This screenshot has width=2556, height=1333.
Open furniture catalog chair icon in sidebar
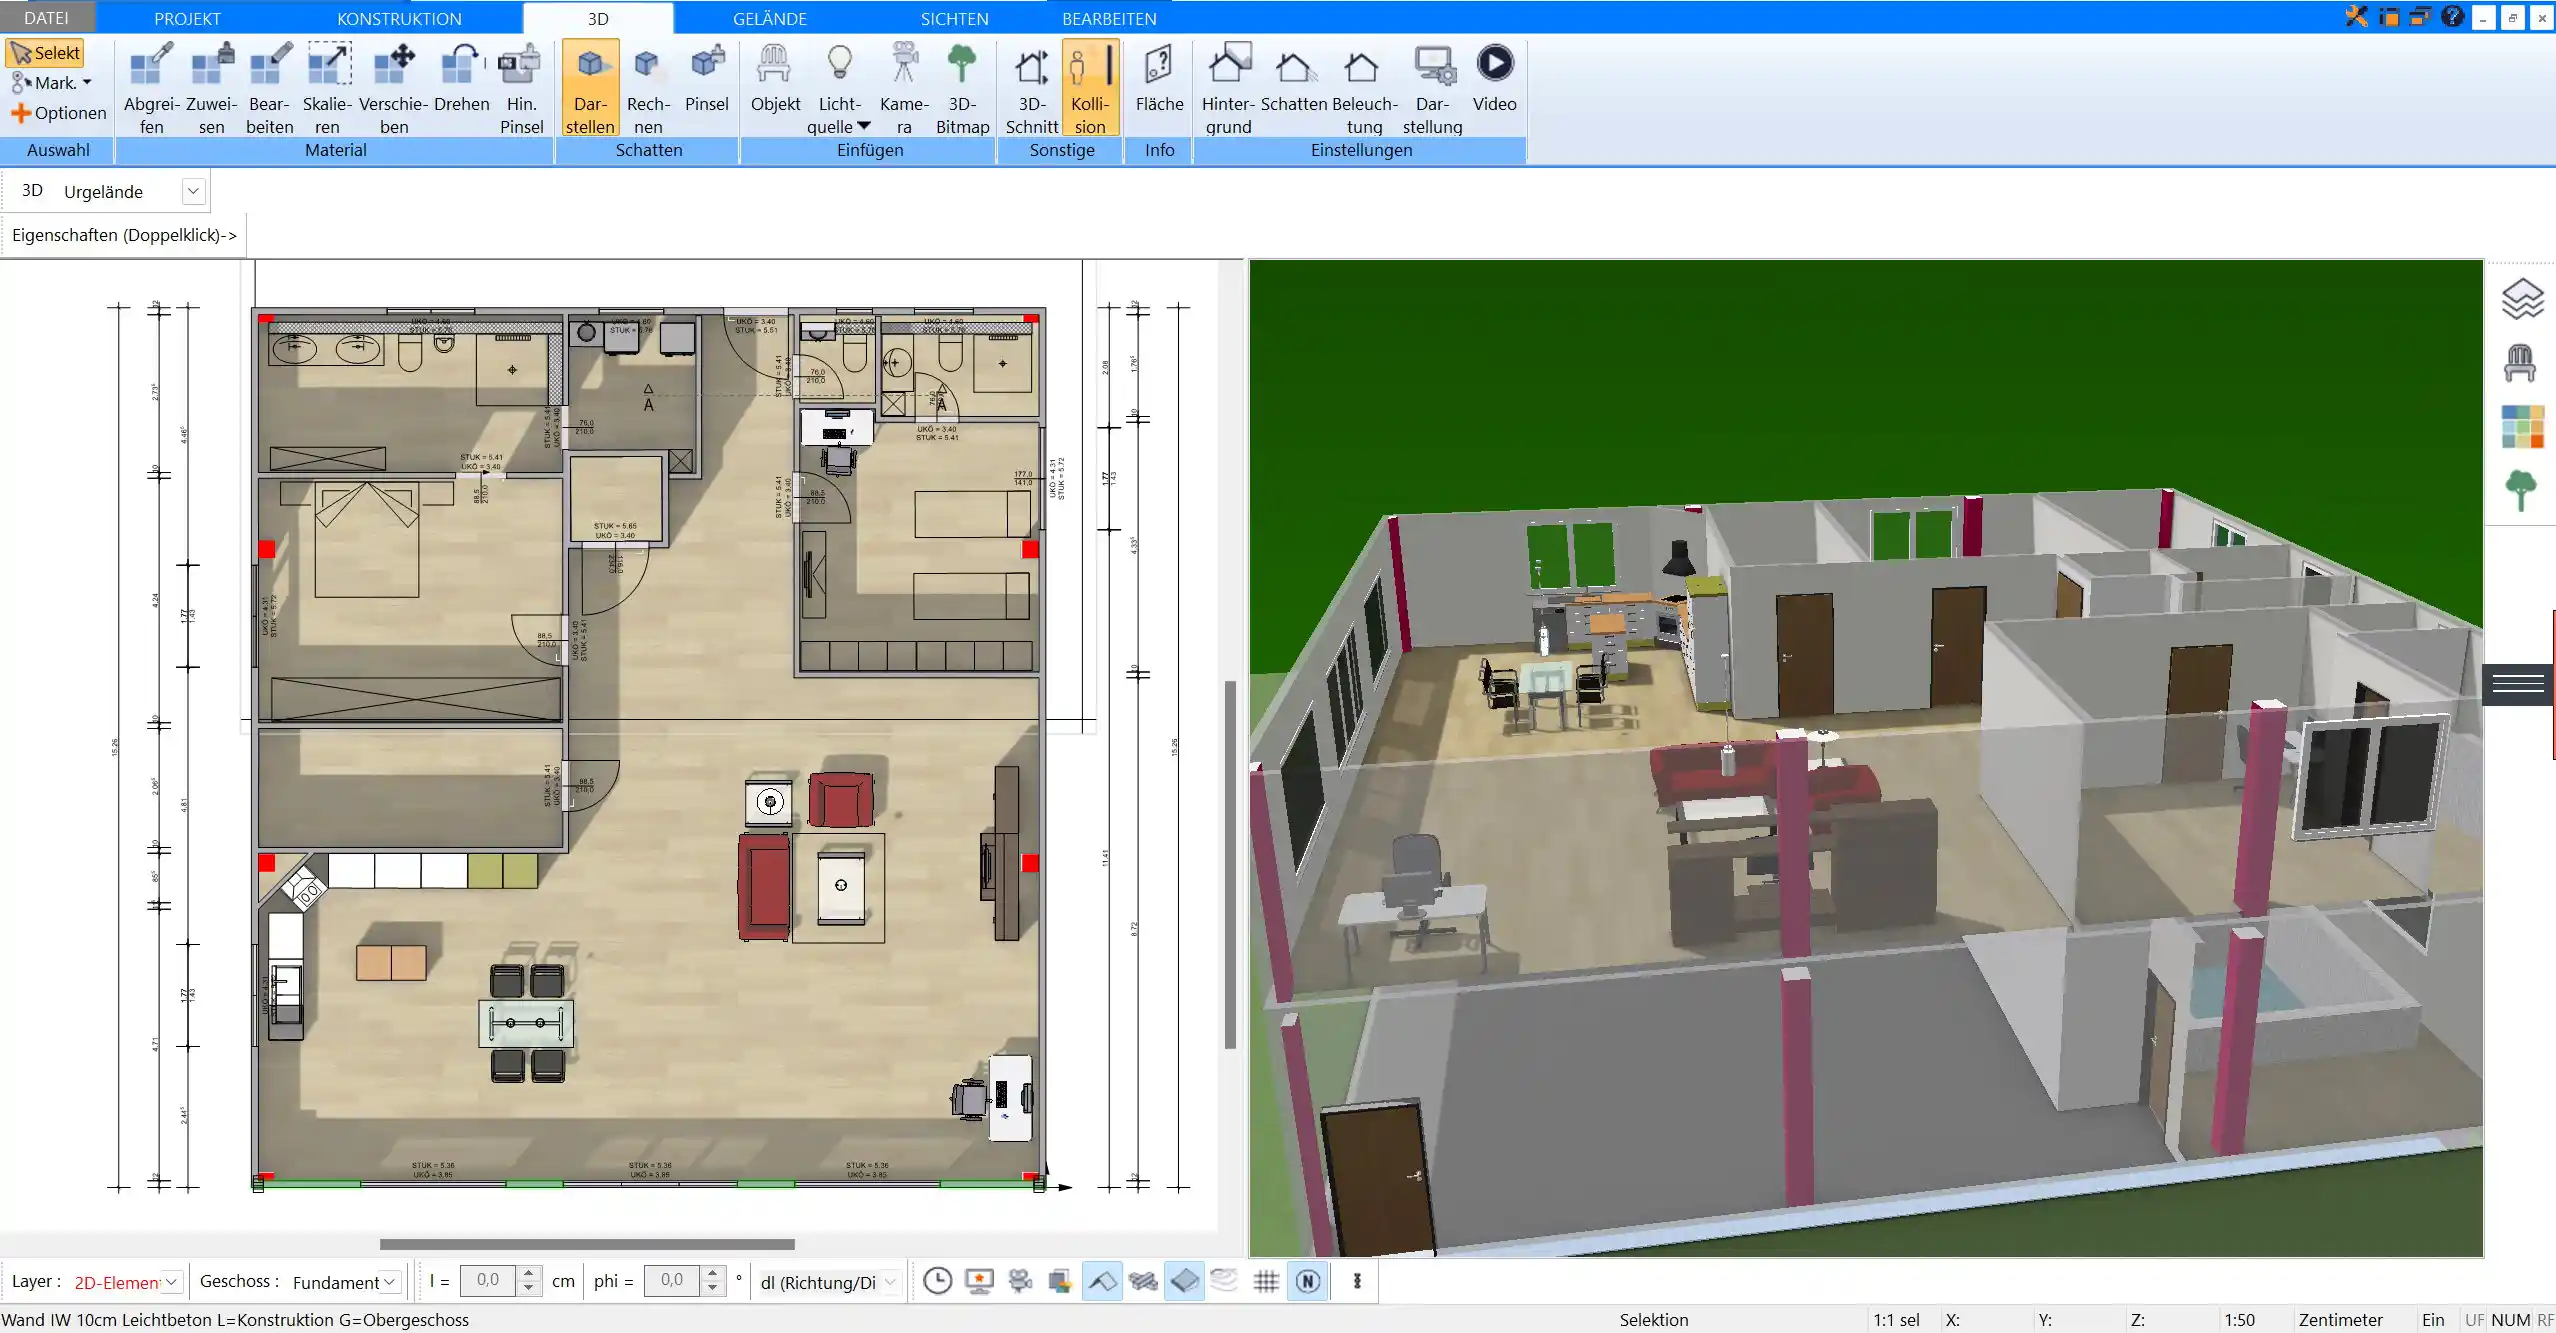tap(2520, 363)
